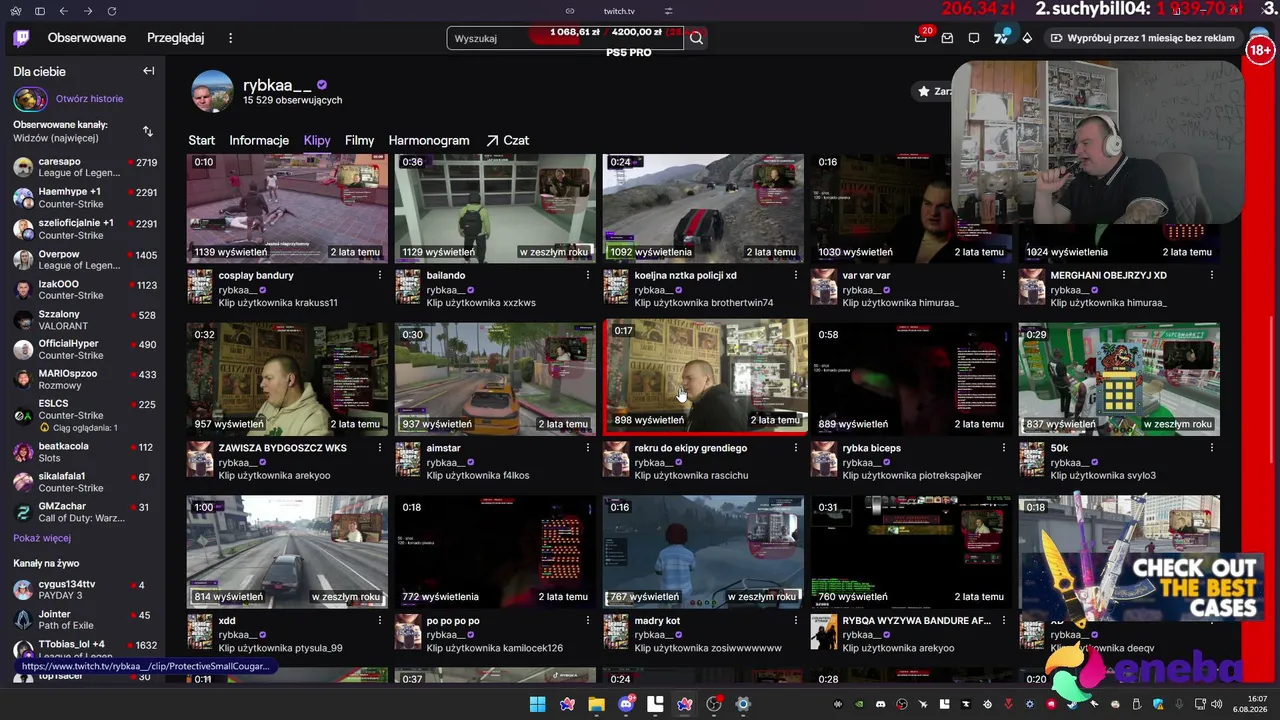Click the Wyszukaj search field
Viewport: 1280px width, 720px height.
point(565,38)
